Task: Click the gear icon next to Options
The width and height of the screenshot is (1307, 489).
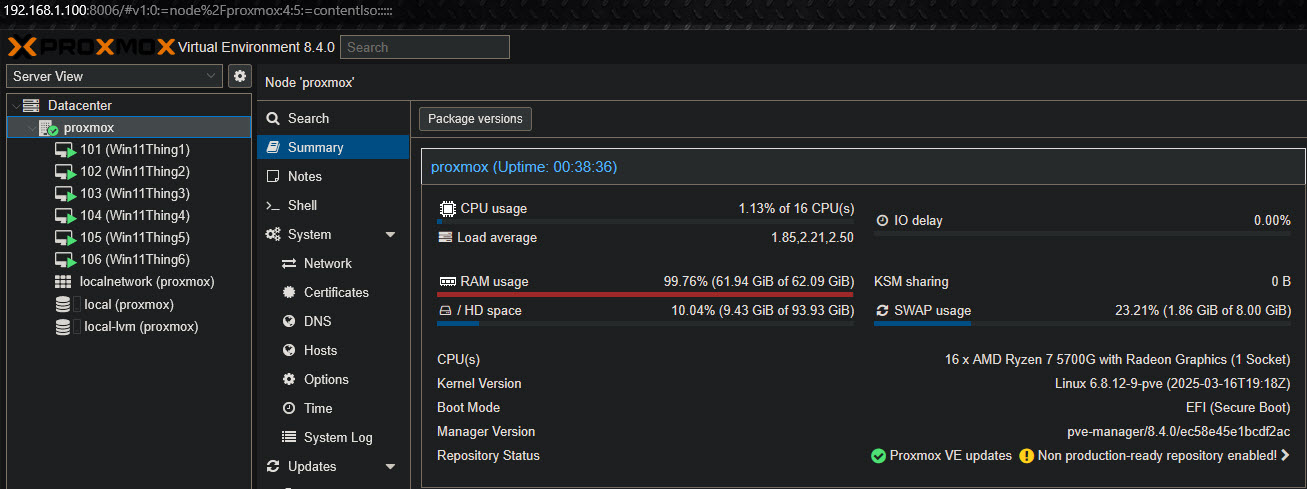Action: [x=289, y=379]
